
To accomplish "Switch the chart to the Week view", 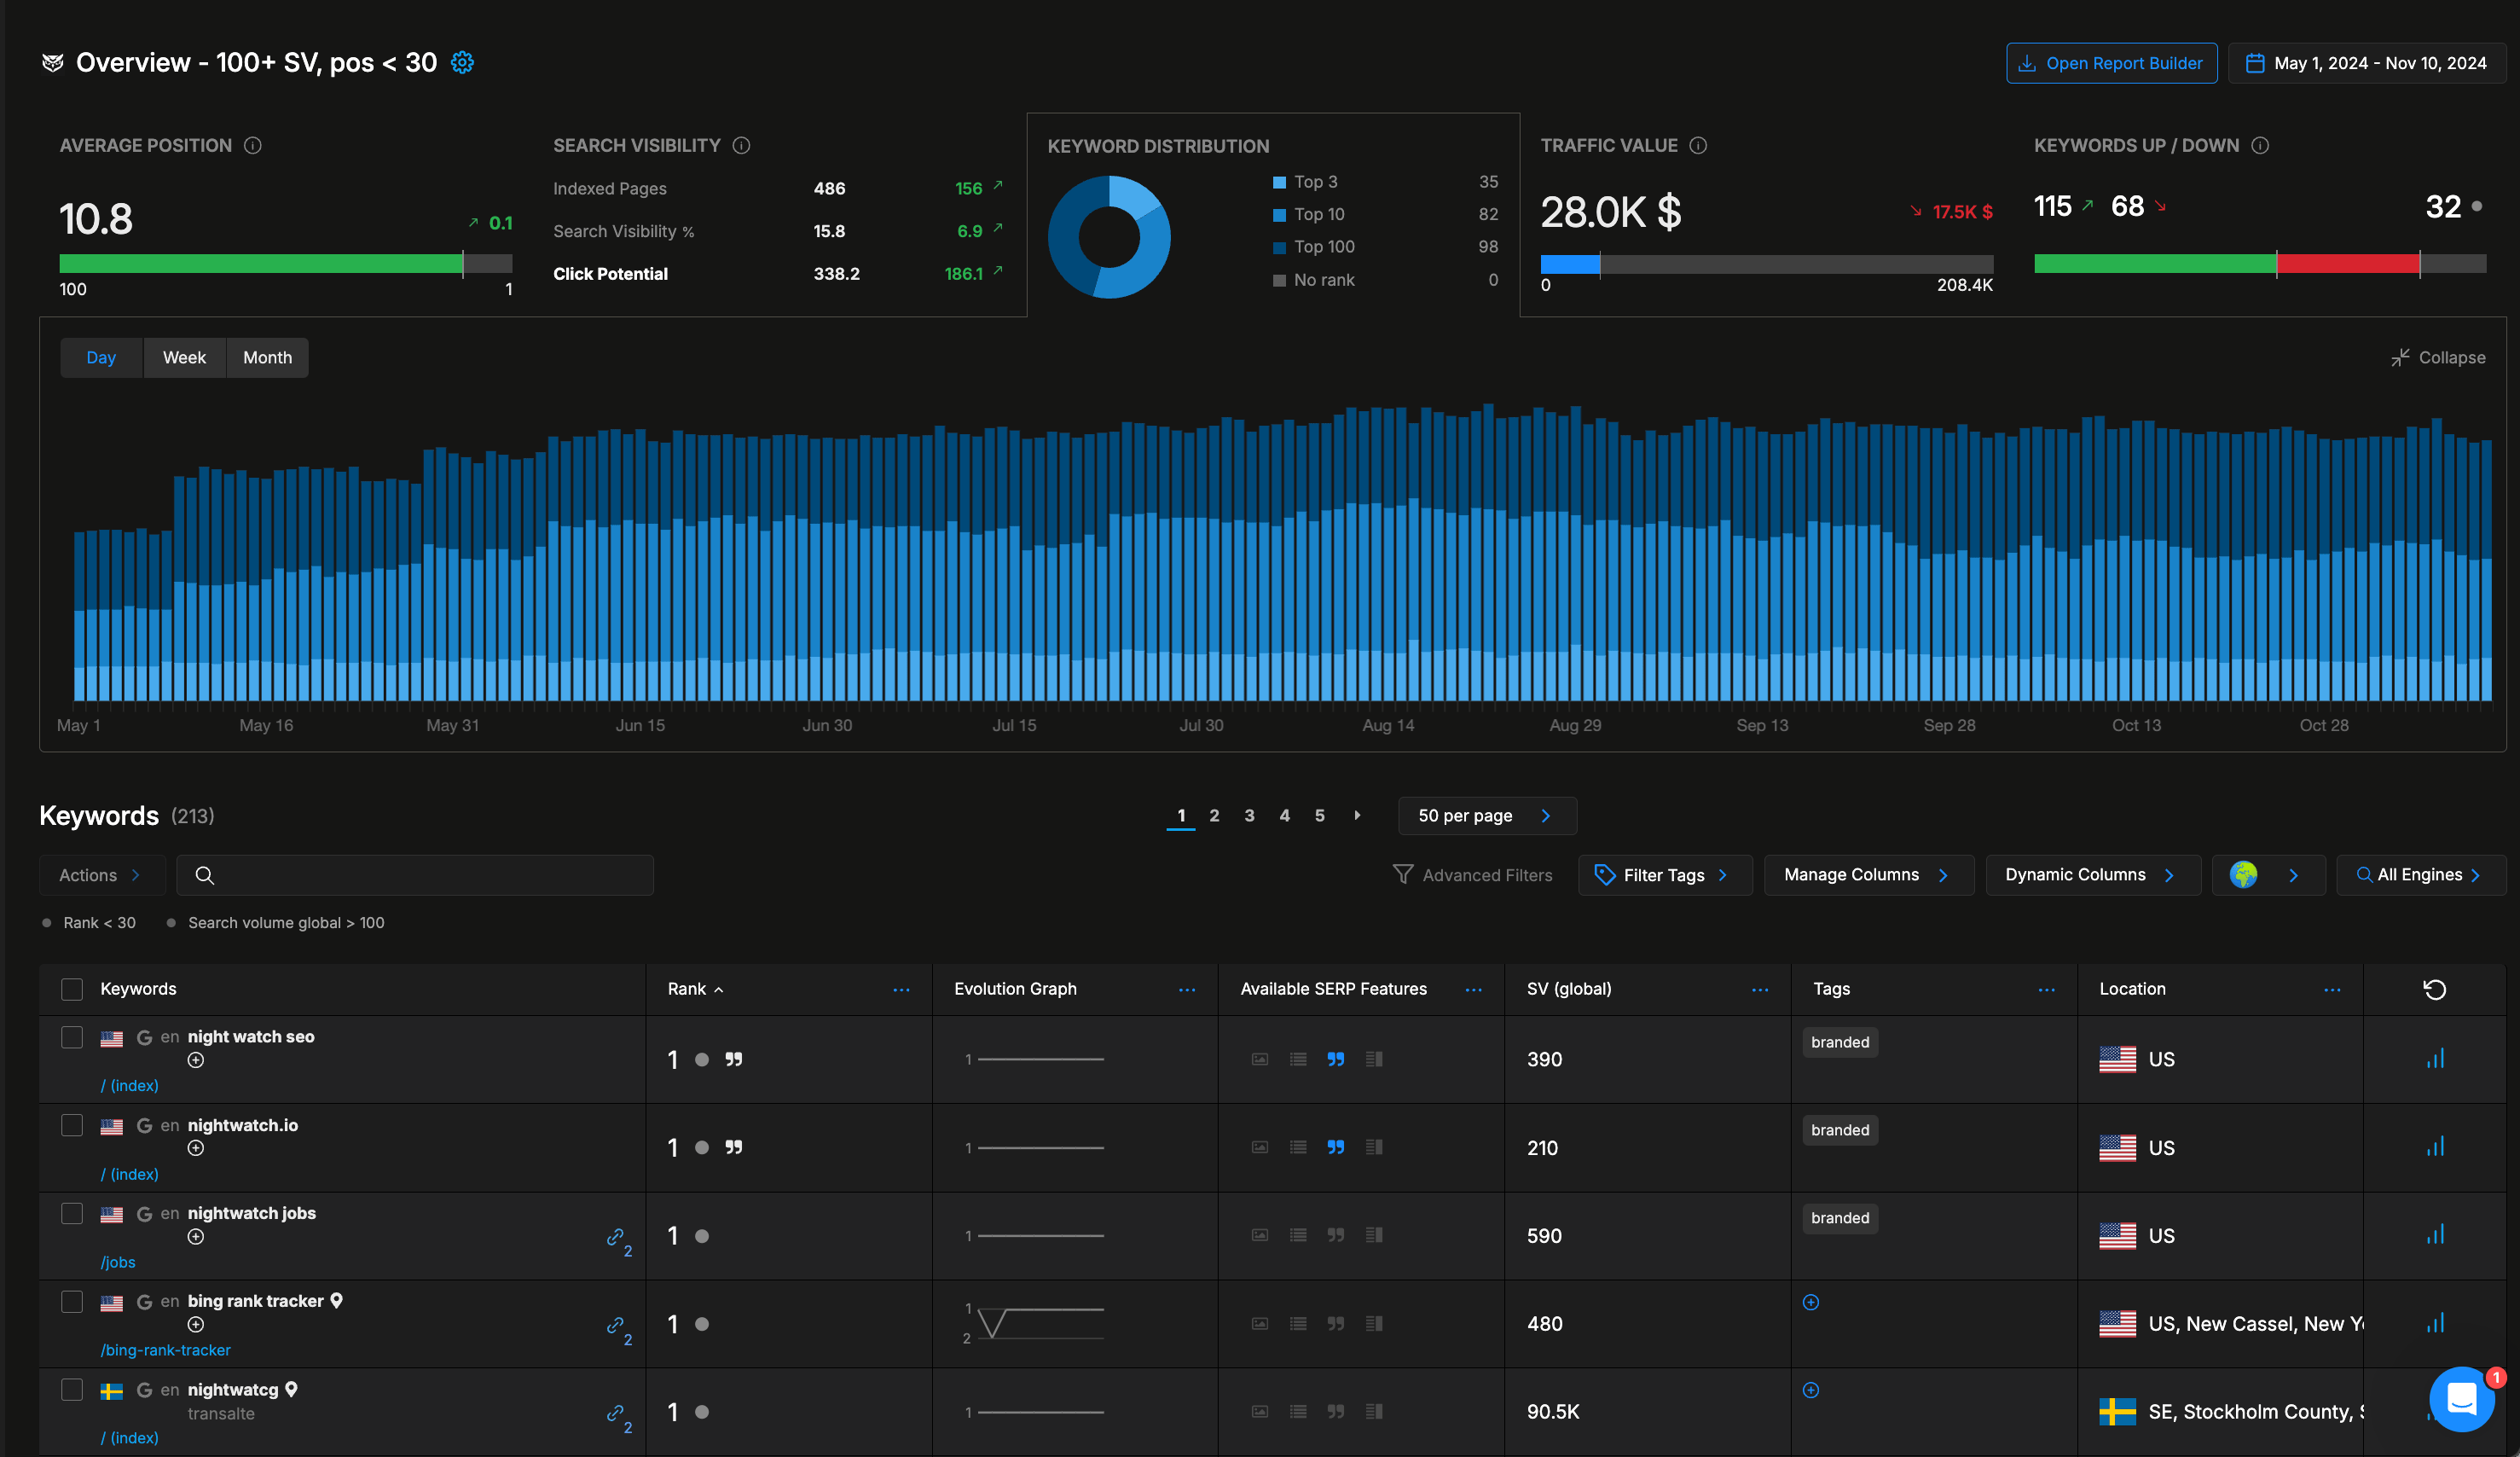I will tap(184, 357).
